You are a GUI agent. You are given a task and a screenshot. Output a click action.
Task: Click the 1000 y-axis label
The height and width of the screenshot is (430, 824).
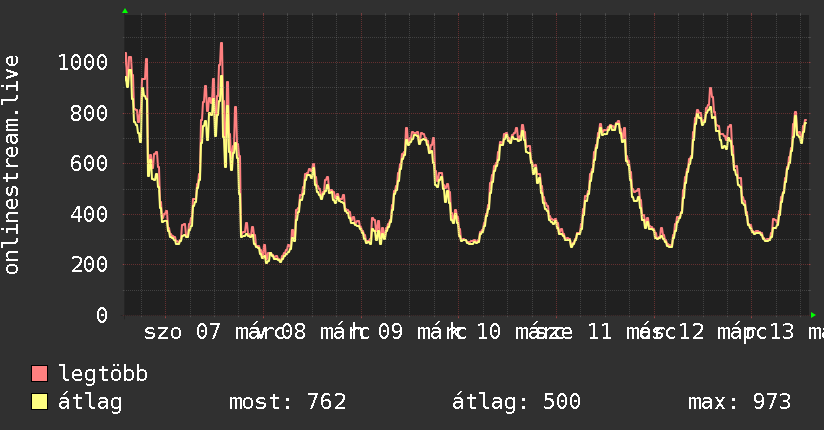pyautogui.click(x=83, y=63)
